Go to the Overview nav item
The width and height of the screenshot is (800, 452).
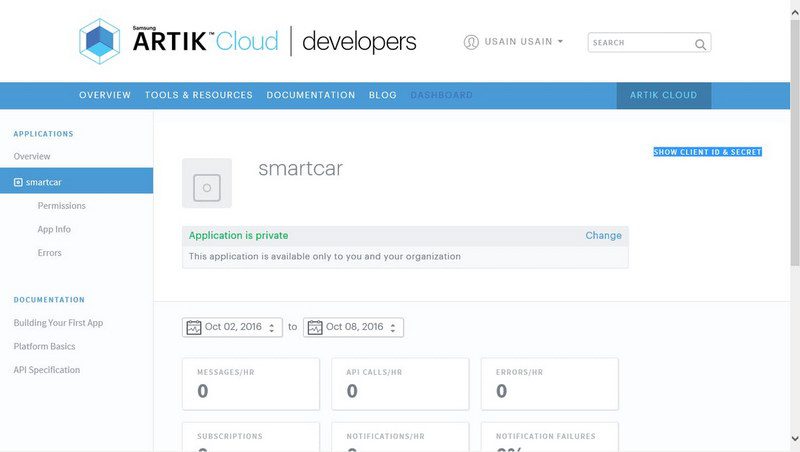105,95
